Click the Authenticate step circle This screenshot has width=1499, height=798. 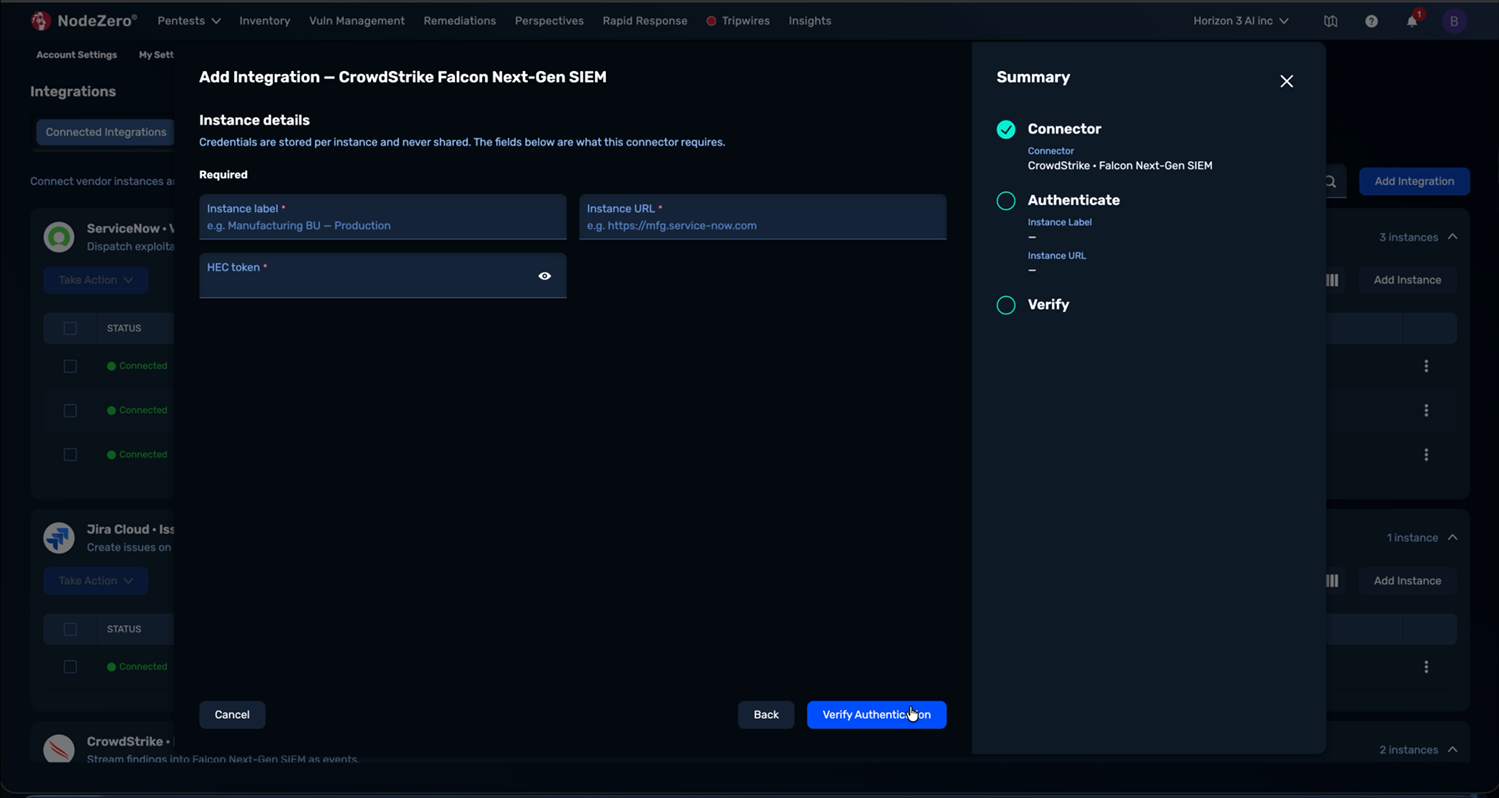tap(1006, 201)
